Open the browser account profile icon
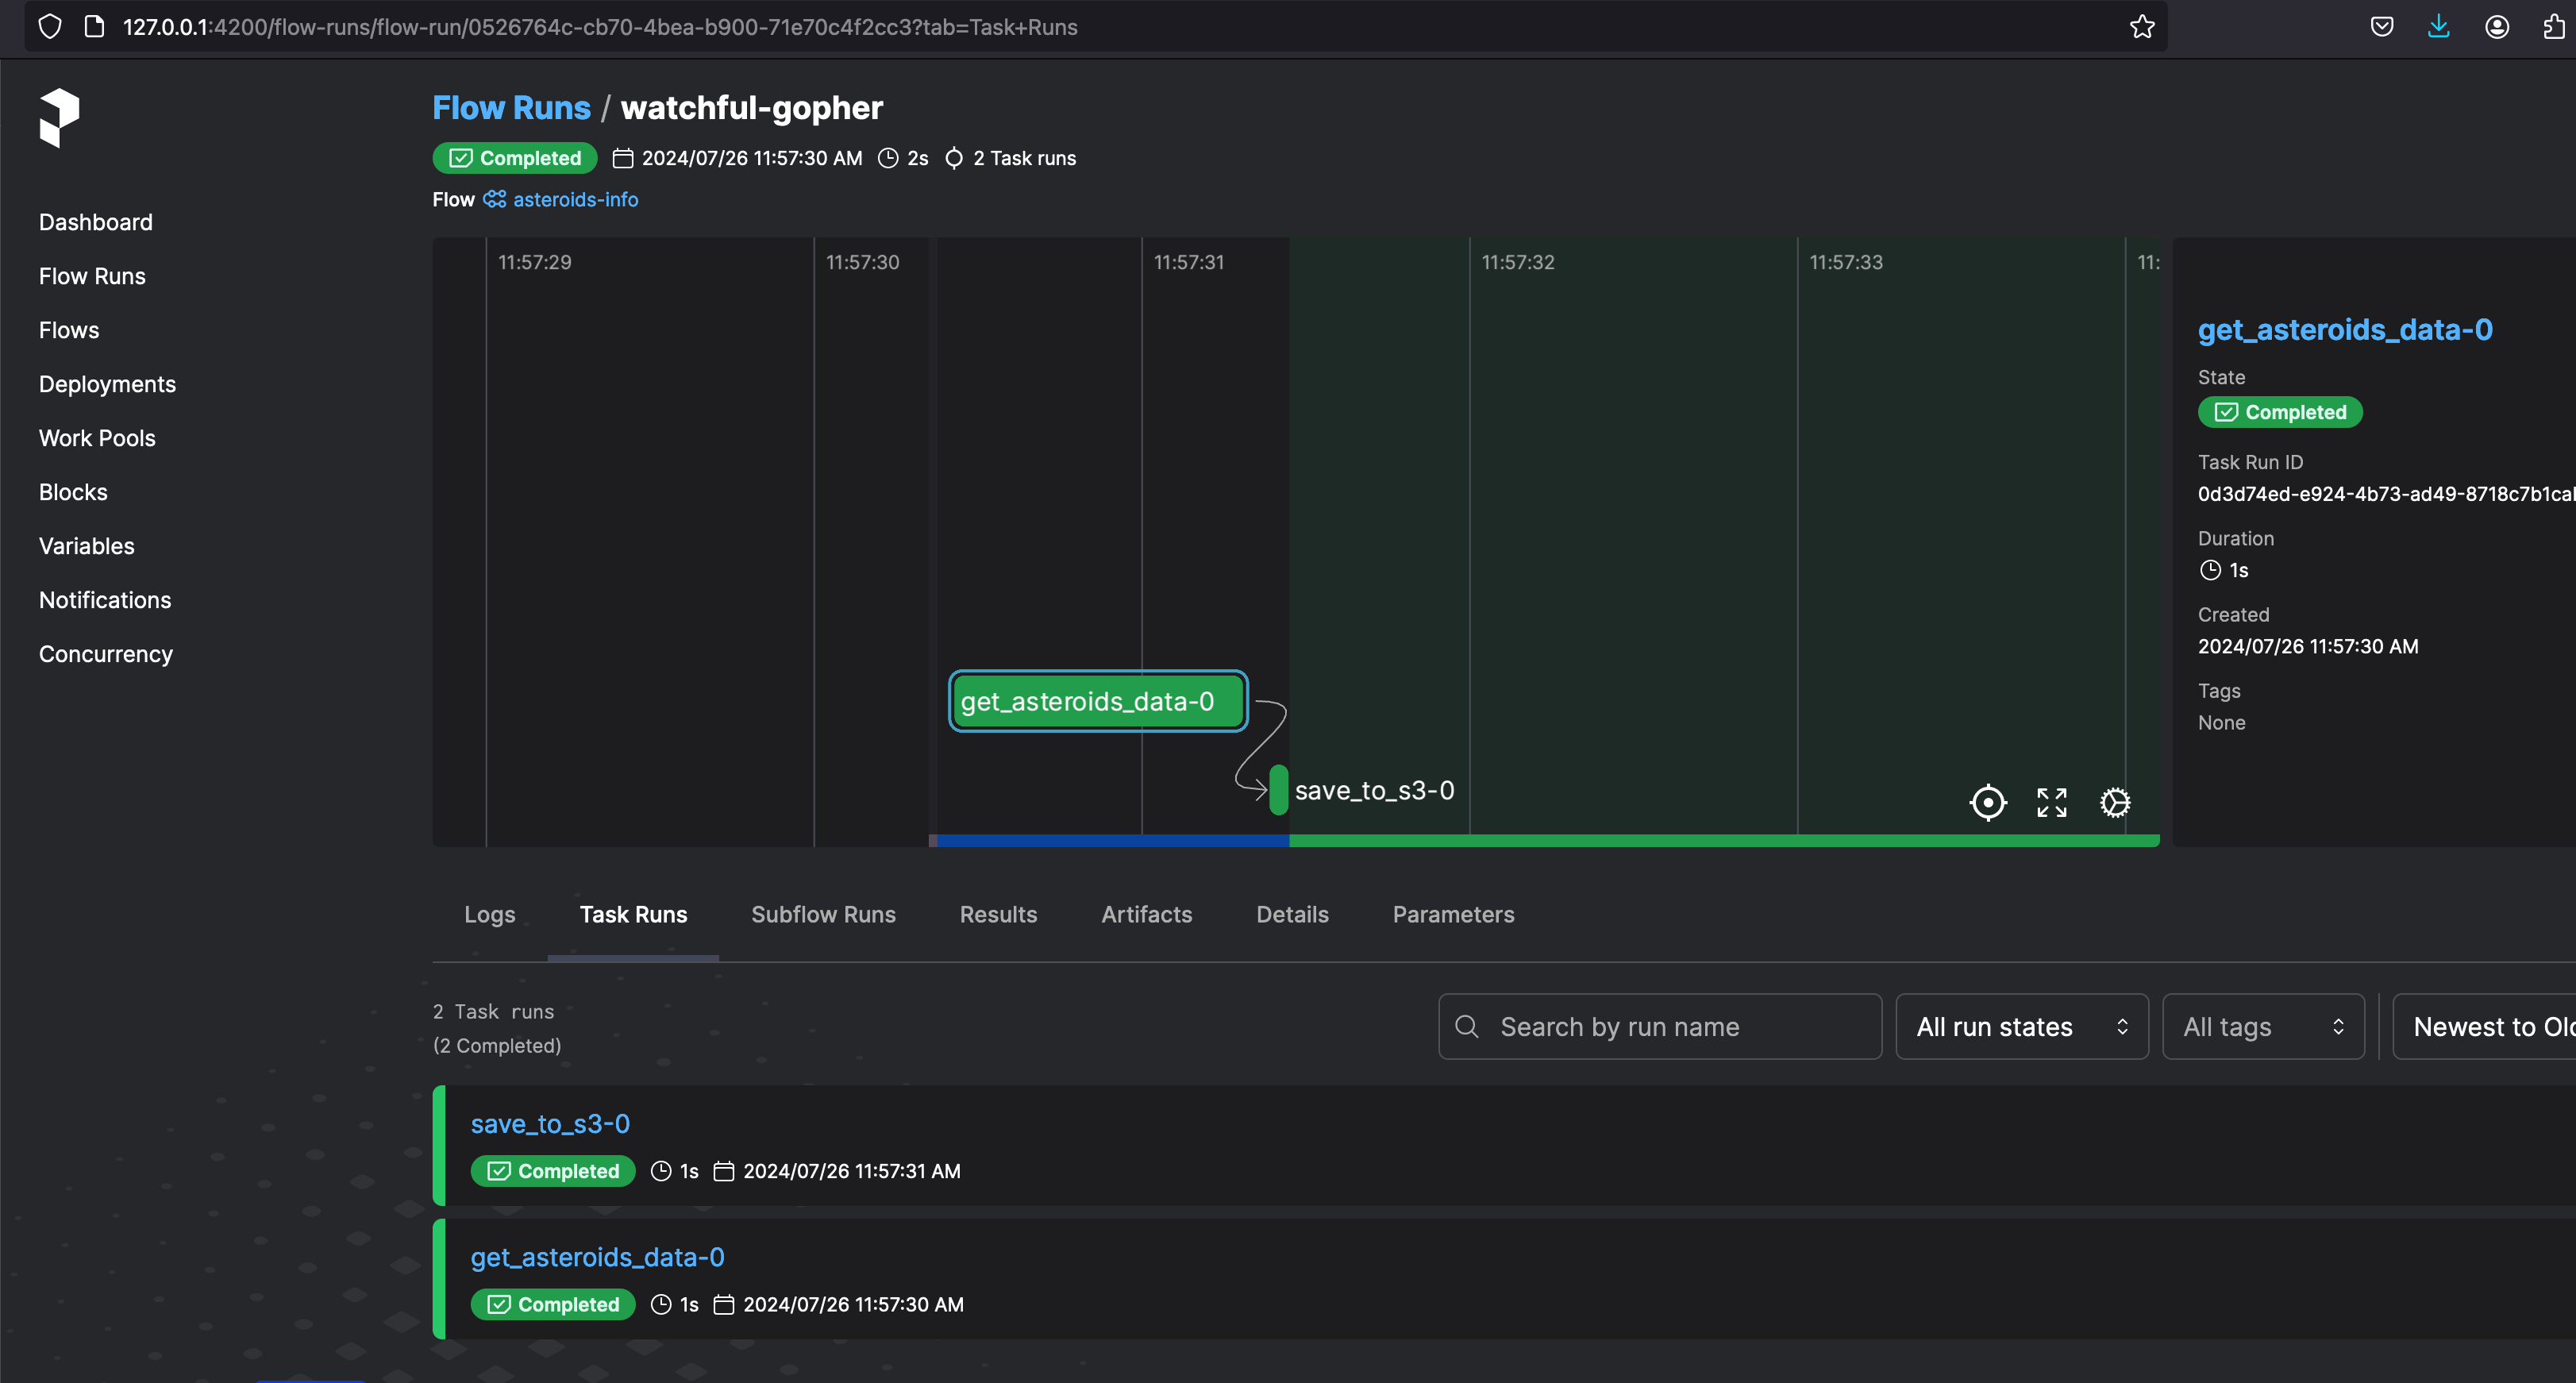This screenshot has height=1383, width=2576. tap(2497, 27)
